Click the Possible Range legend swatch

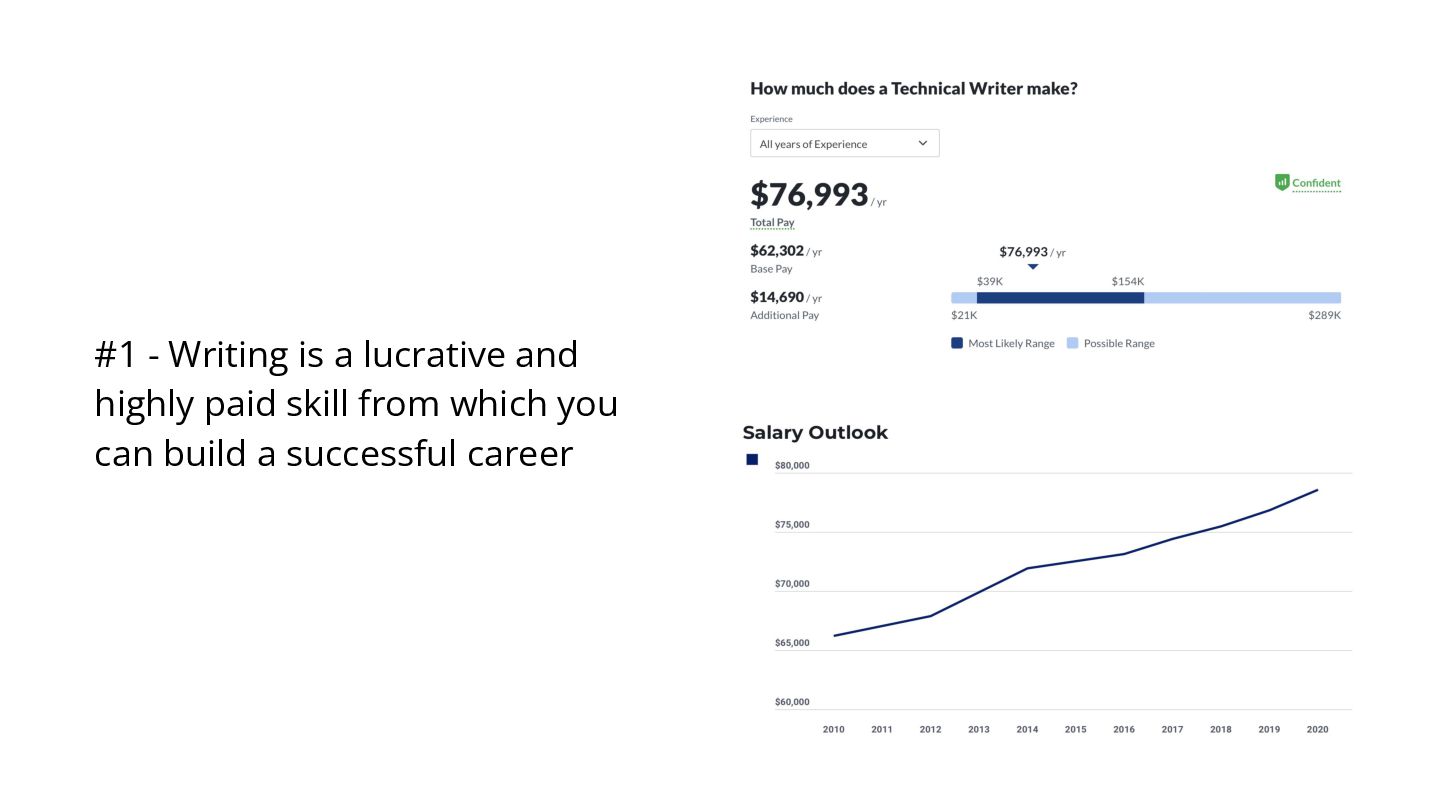tap(1073, 343)
